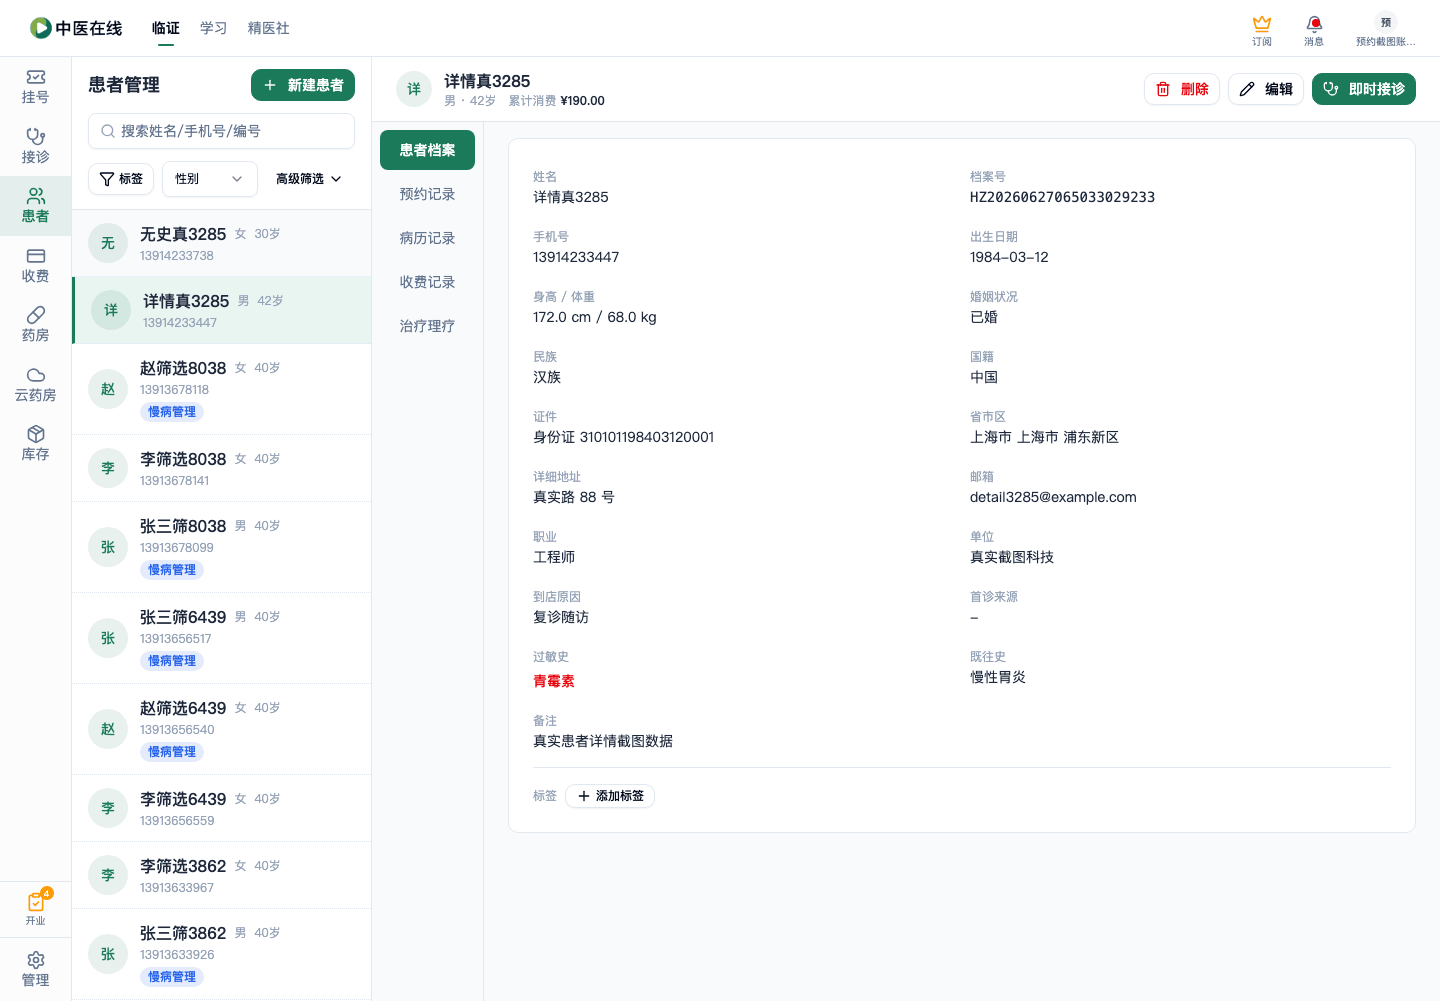Select patient 张三筛3862 in list
This screenshot has height=1001, width=1440.
tap(222, 954)
